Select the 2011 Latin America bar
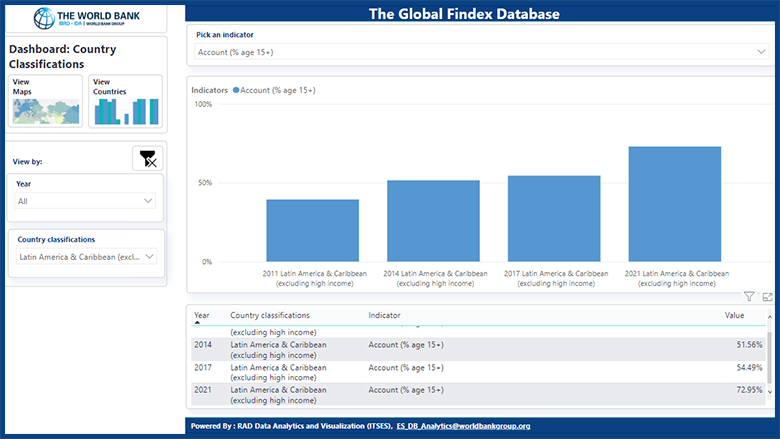 (312, 231)
